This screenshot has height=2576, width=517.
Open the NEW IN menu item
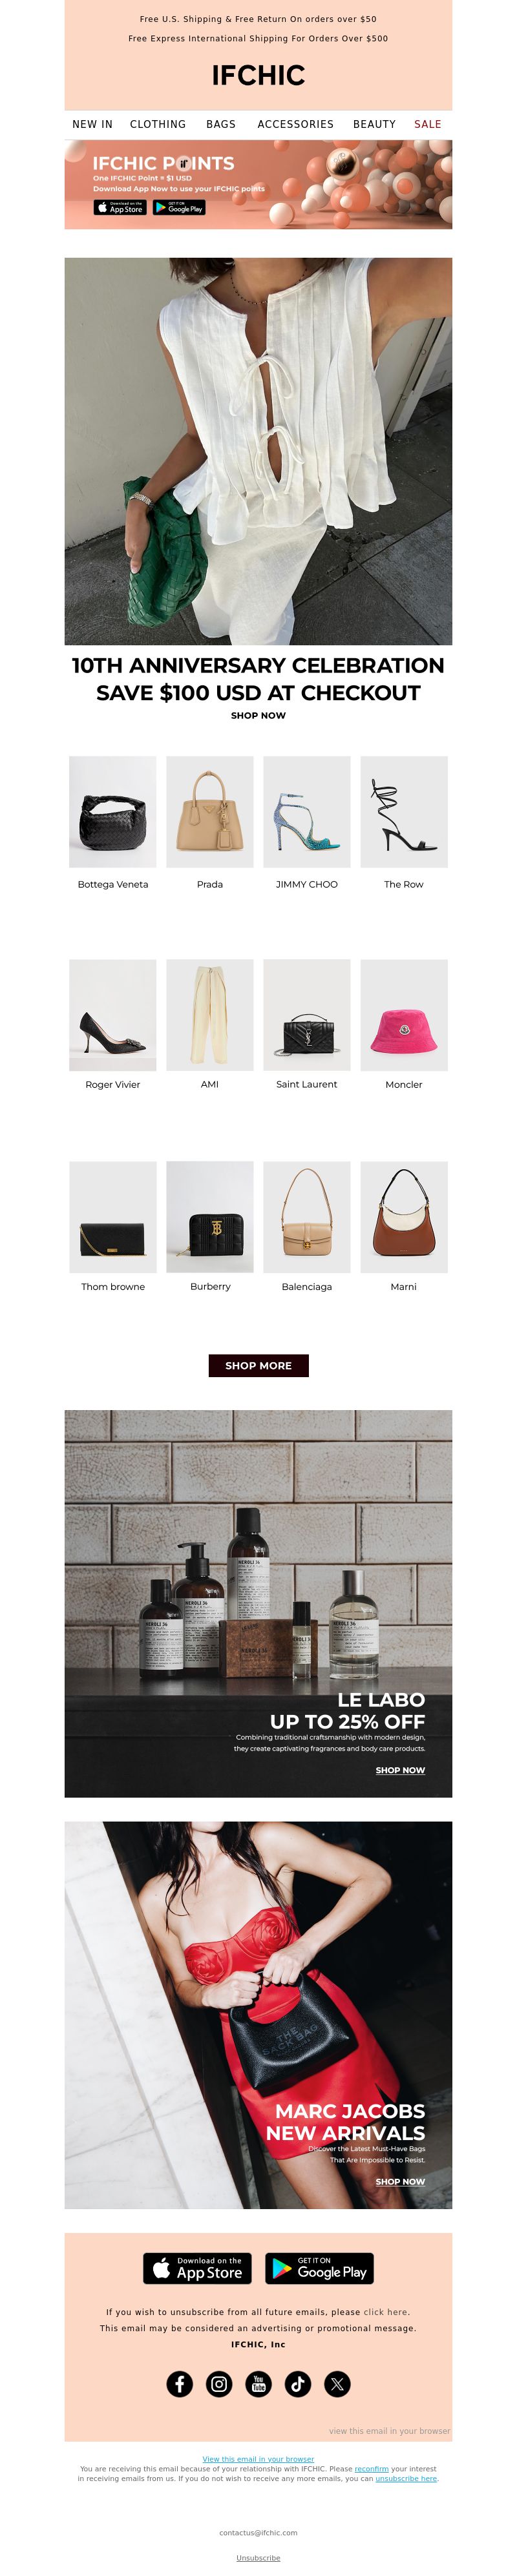[92, 124]
